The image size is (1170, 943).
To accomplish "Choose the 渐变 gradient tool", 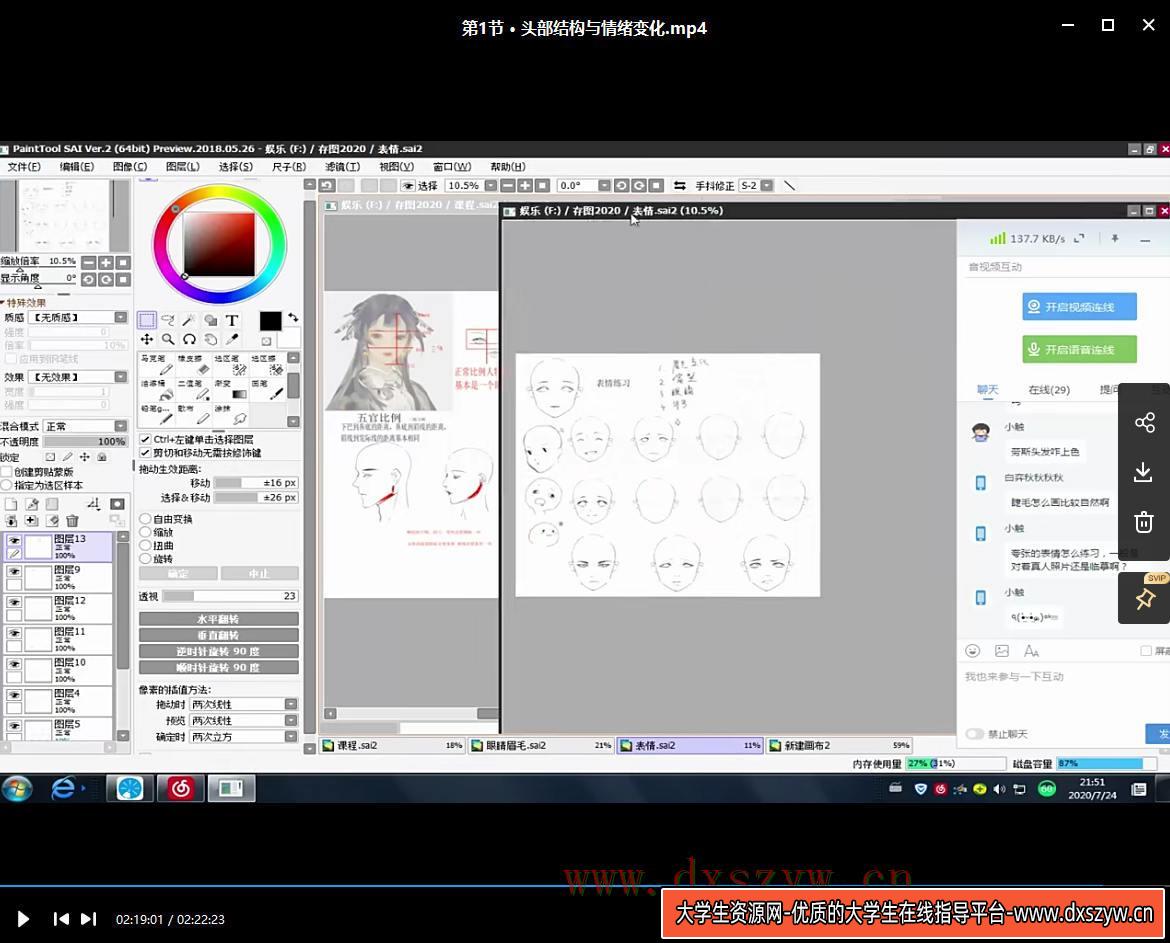I will pyautogui.click(x=231, y=389).
